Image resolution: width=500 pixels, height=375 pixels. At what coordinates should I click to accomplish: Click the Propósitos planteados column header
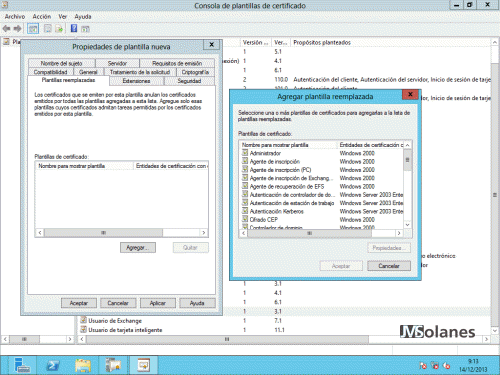point(391,42)
